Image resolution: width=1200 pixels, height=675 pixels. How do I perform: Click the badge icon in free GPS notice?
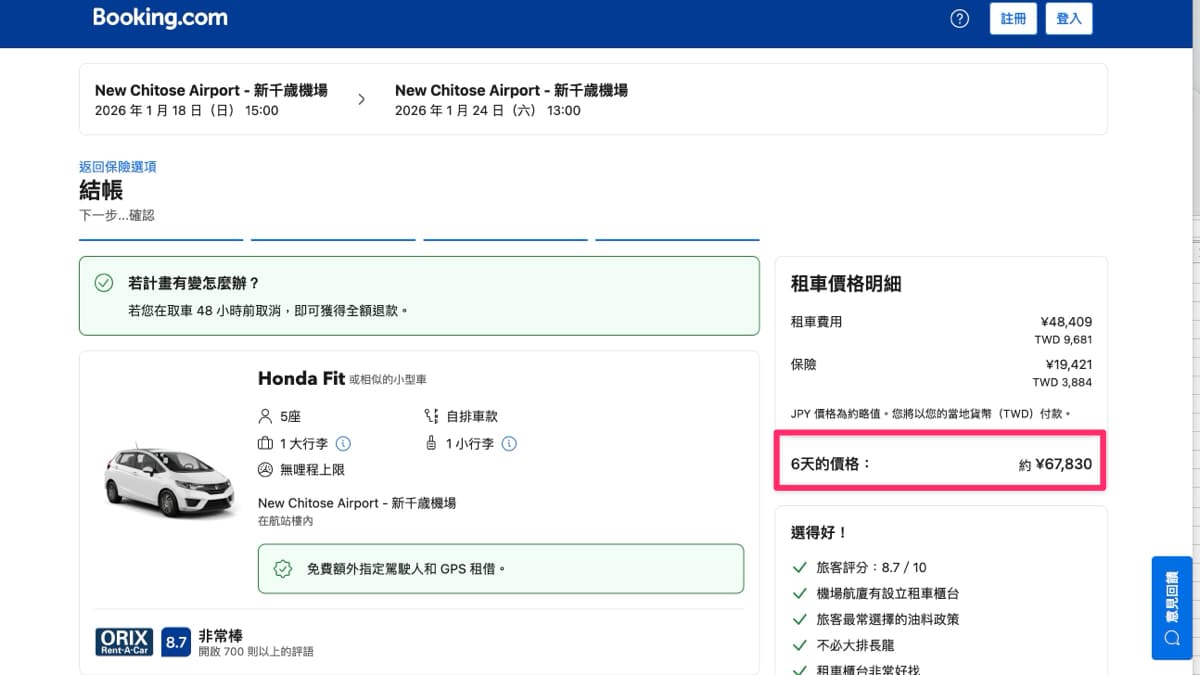point(283,569)
